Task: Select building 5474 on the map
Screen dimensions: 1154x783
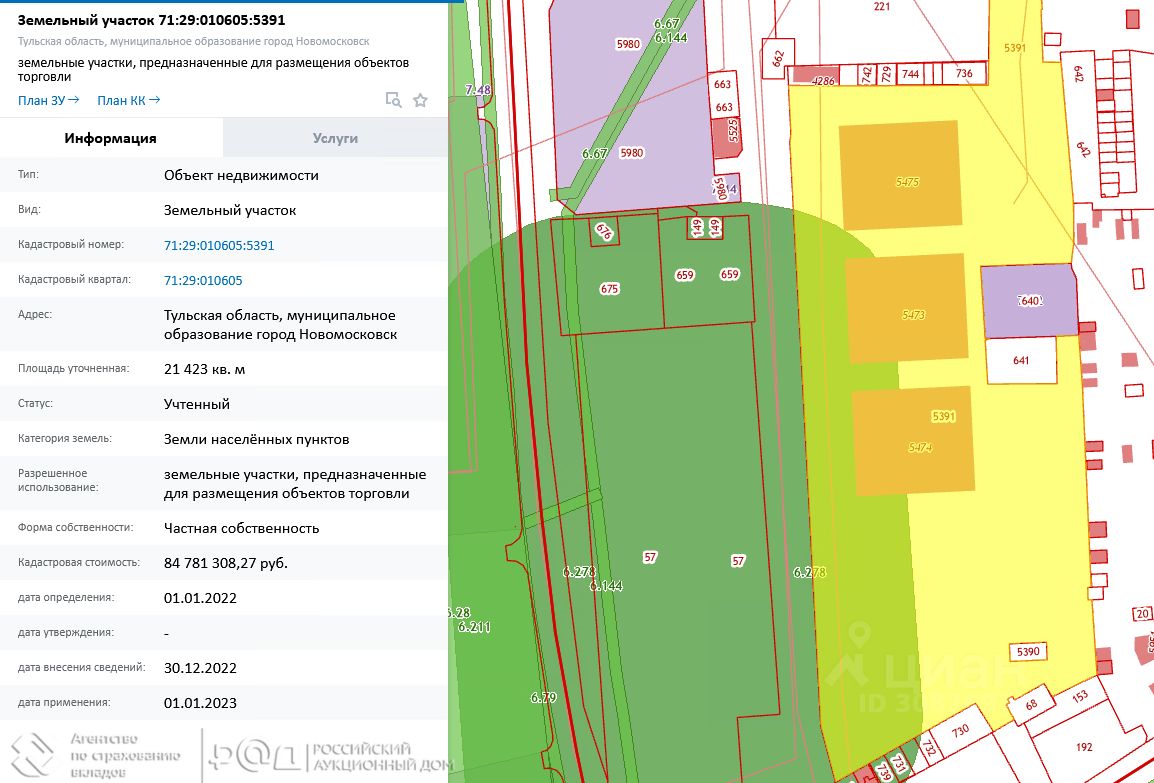Action: pos(913,442)
